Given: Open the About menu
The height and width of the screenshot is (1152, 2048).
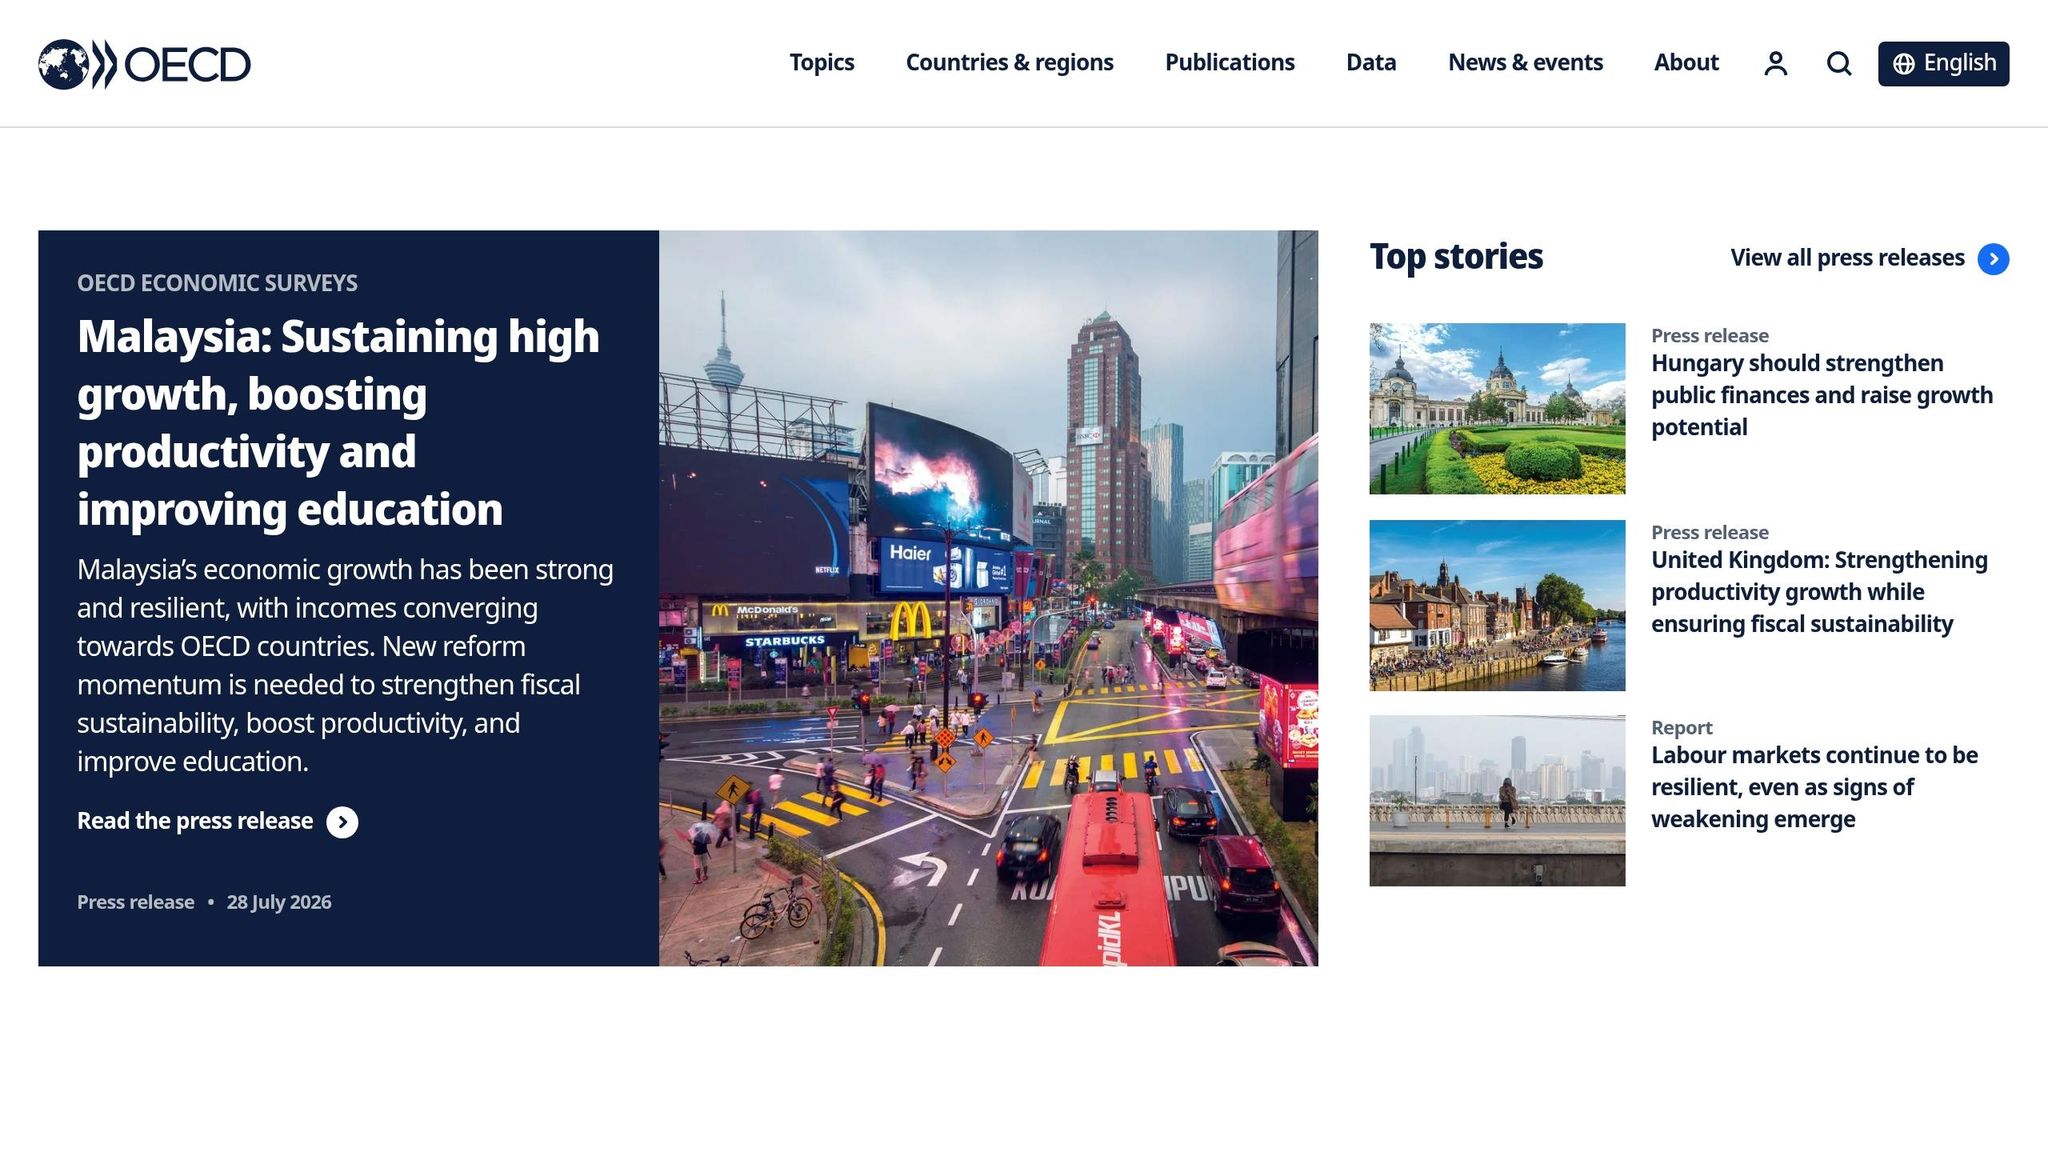Looking at the screenshot, I should pyautogui.click(x=1686, y=63).
